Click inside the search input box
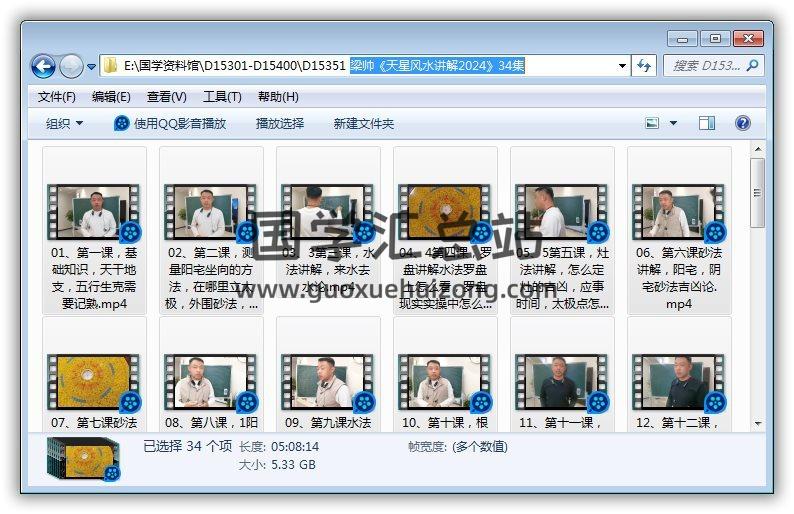Viewport: 794px width, 514px height. tap(705, 66)
